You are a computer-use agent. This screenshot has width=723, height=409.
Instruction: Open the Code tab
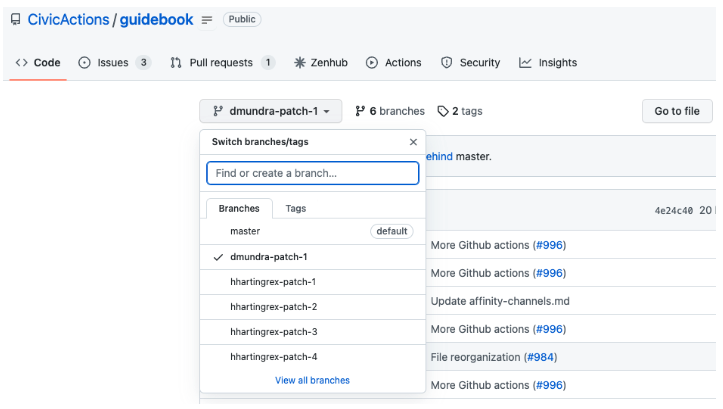coord(38,62)
